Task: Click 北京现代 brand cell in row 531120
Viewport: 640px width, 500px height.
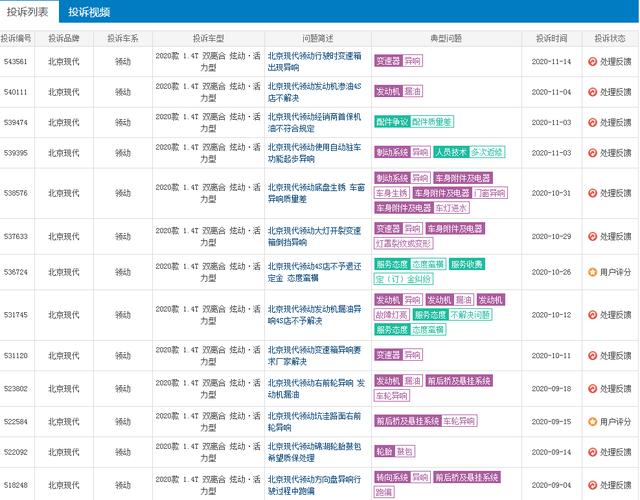Action: 64,356
